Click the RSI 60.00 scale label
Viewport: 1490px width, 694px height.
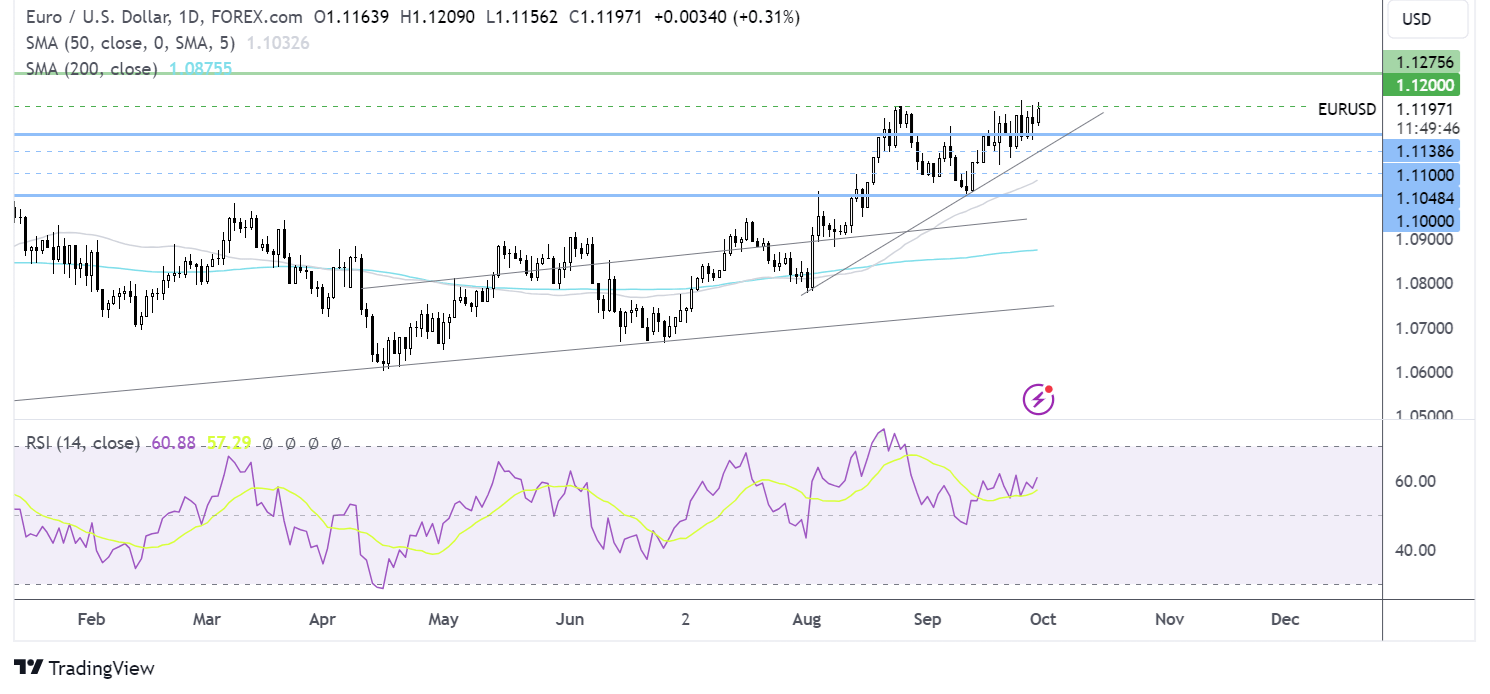1416,481
